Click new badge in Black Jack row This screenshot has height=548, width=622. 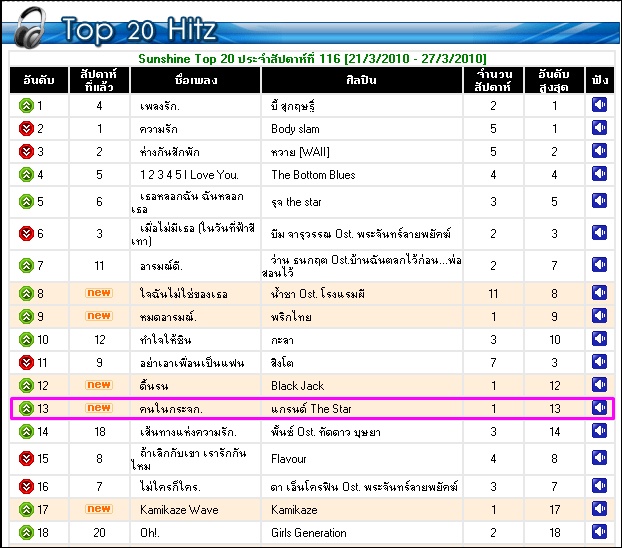tap(99, 385)
